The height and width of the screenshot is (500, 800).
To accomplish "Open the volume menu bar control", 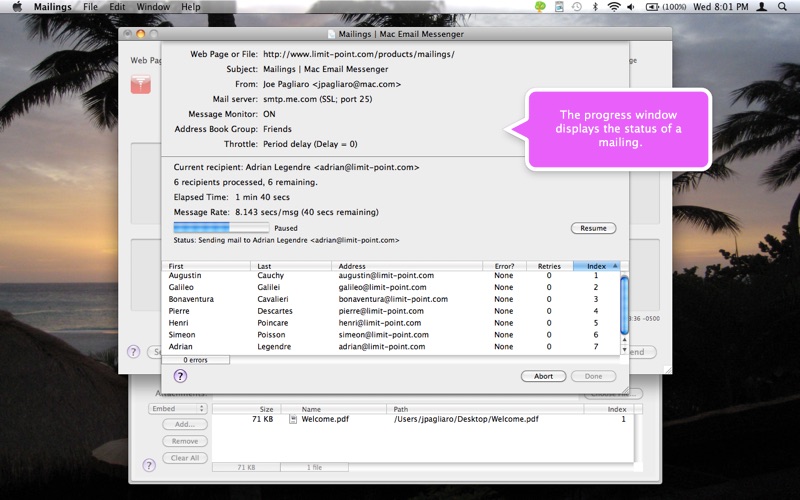I will [x=631, y=7].
